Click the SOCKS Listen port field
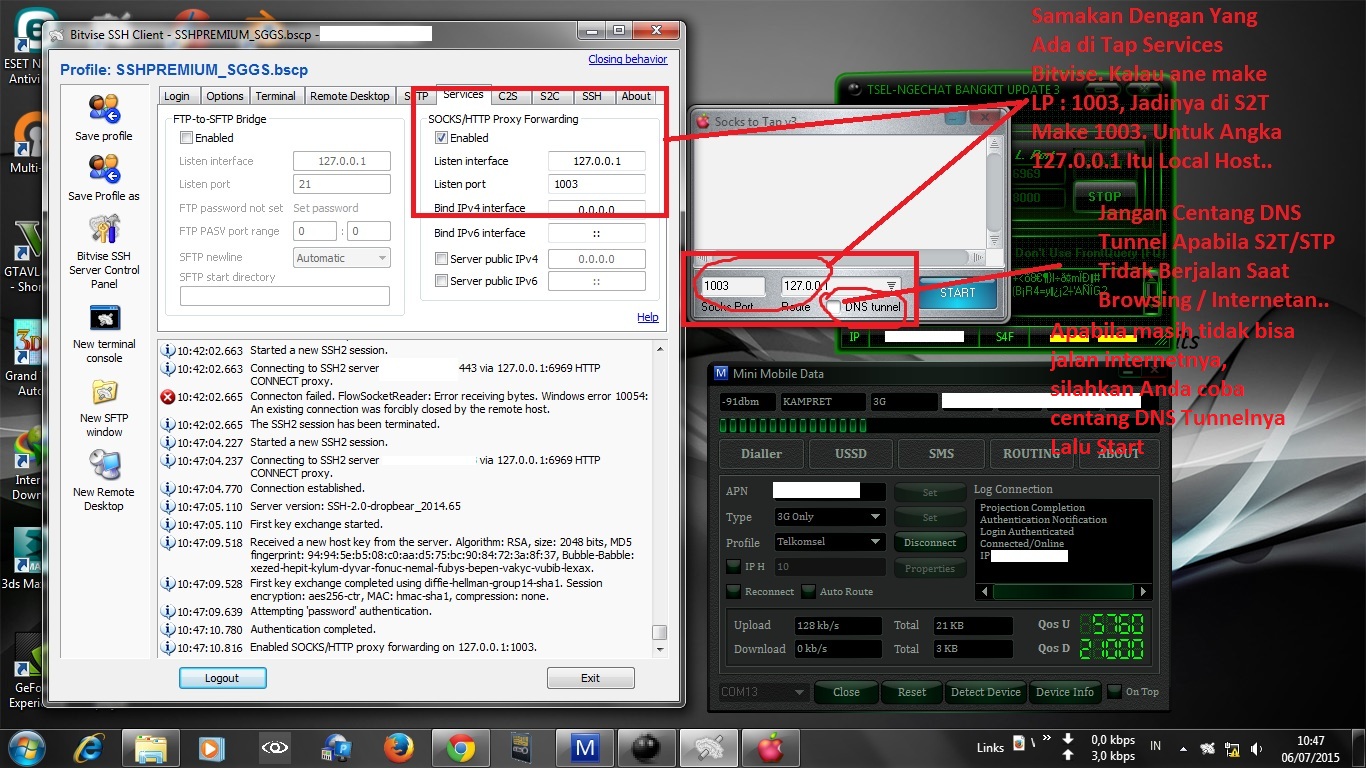Image resolution: width=1366 pixels, height=768 pixels. (x=597, y=184)
